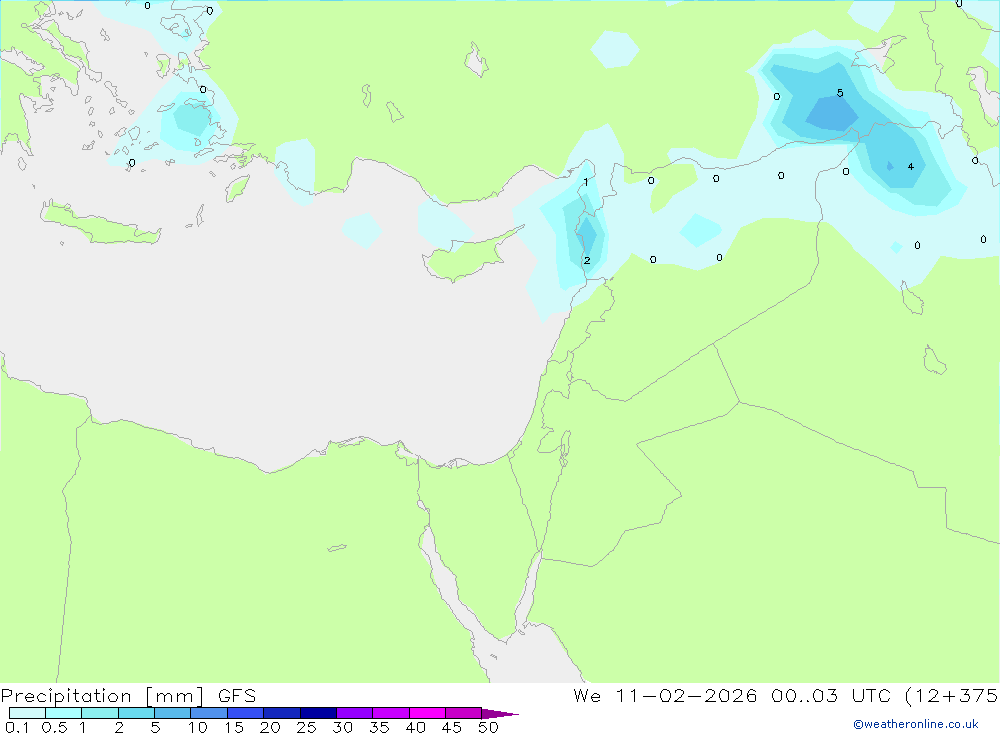Viewport: 1000px width, 733px height.
Task: Click the date 'We 11-02-2026'
Action: tap(665, 696)
